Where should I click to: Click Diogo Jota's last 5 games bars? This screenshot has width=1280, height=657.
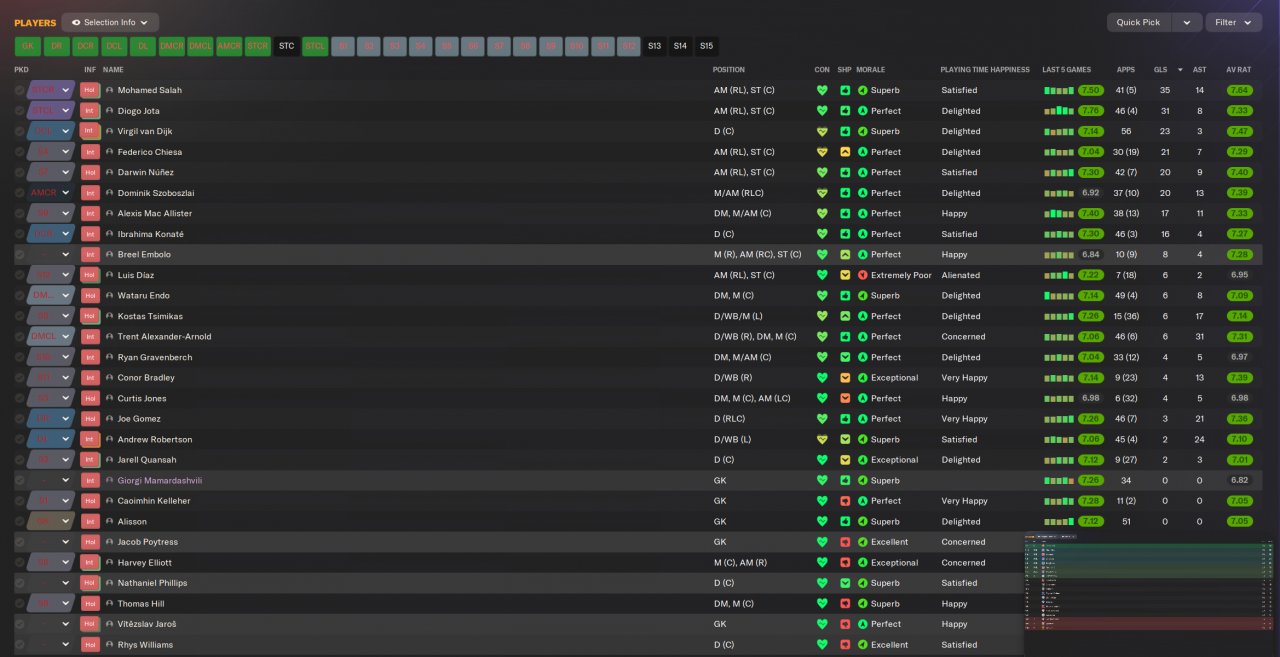point(1059,111)
